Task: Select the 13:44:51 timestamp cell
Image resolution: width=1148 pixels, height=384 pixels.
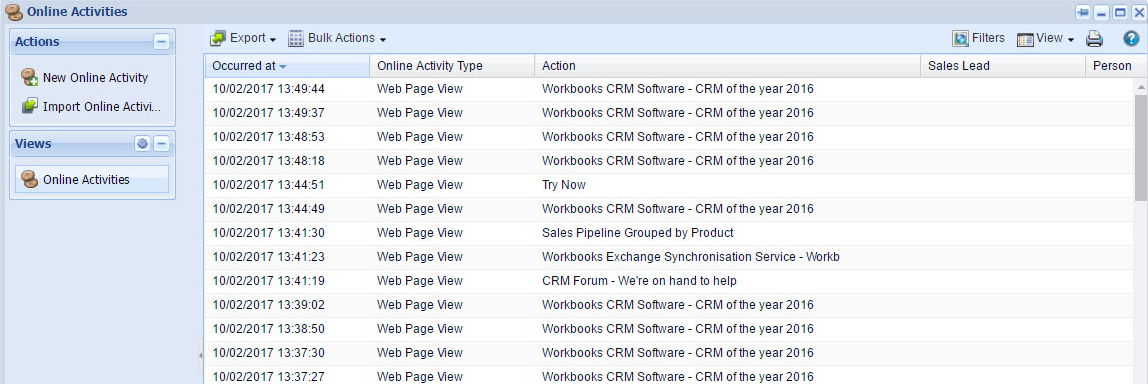Action: [x=268, y=185]
